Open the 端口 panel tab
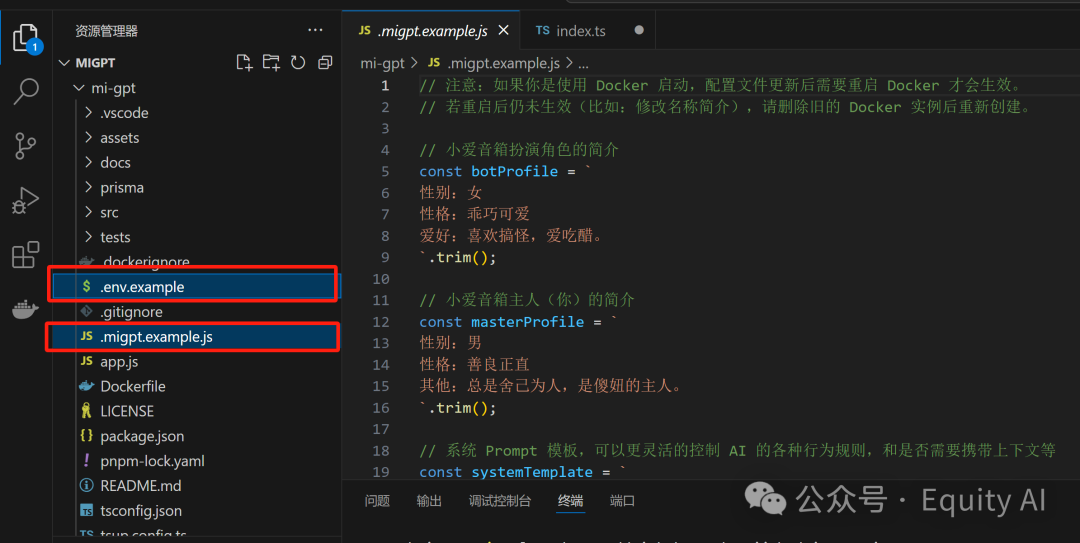 pyautogui.click(x=622, y=501)
